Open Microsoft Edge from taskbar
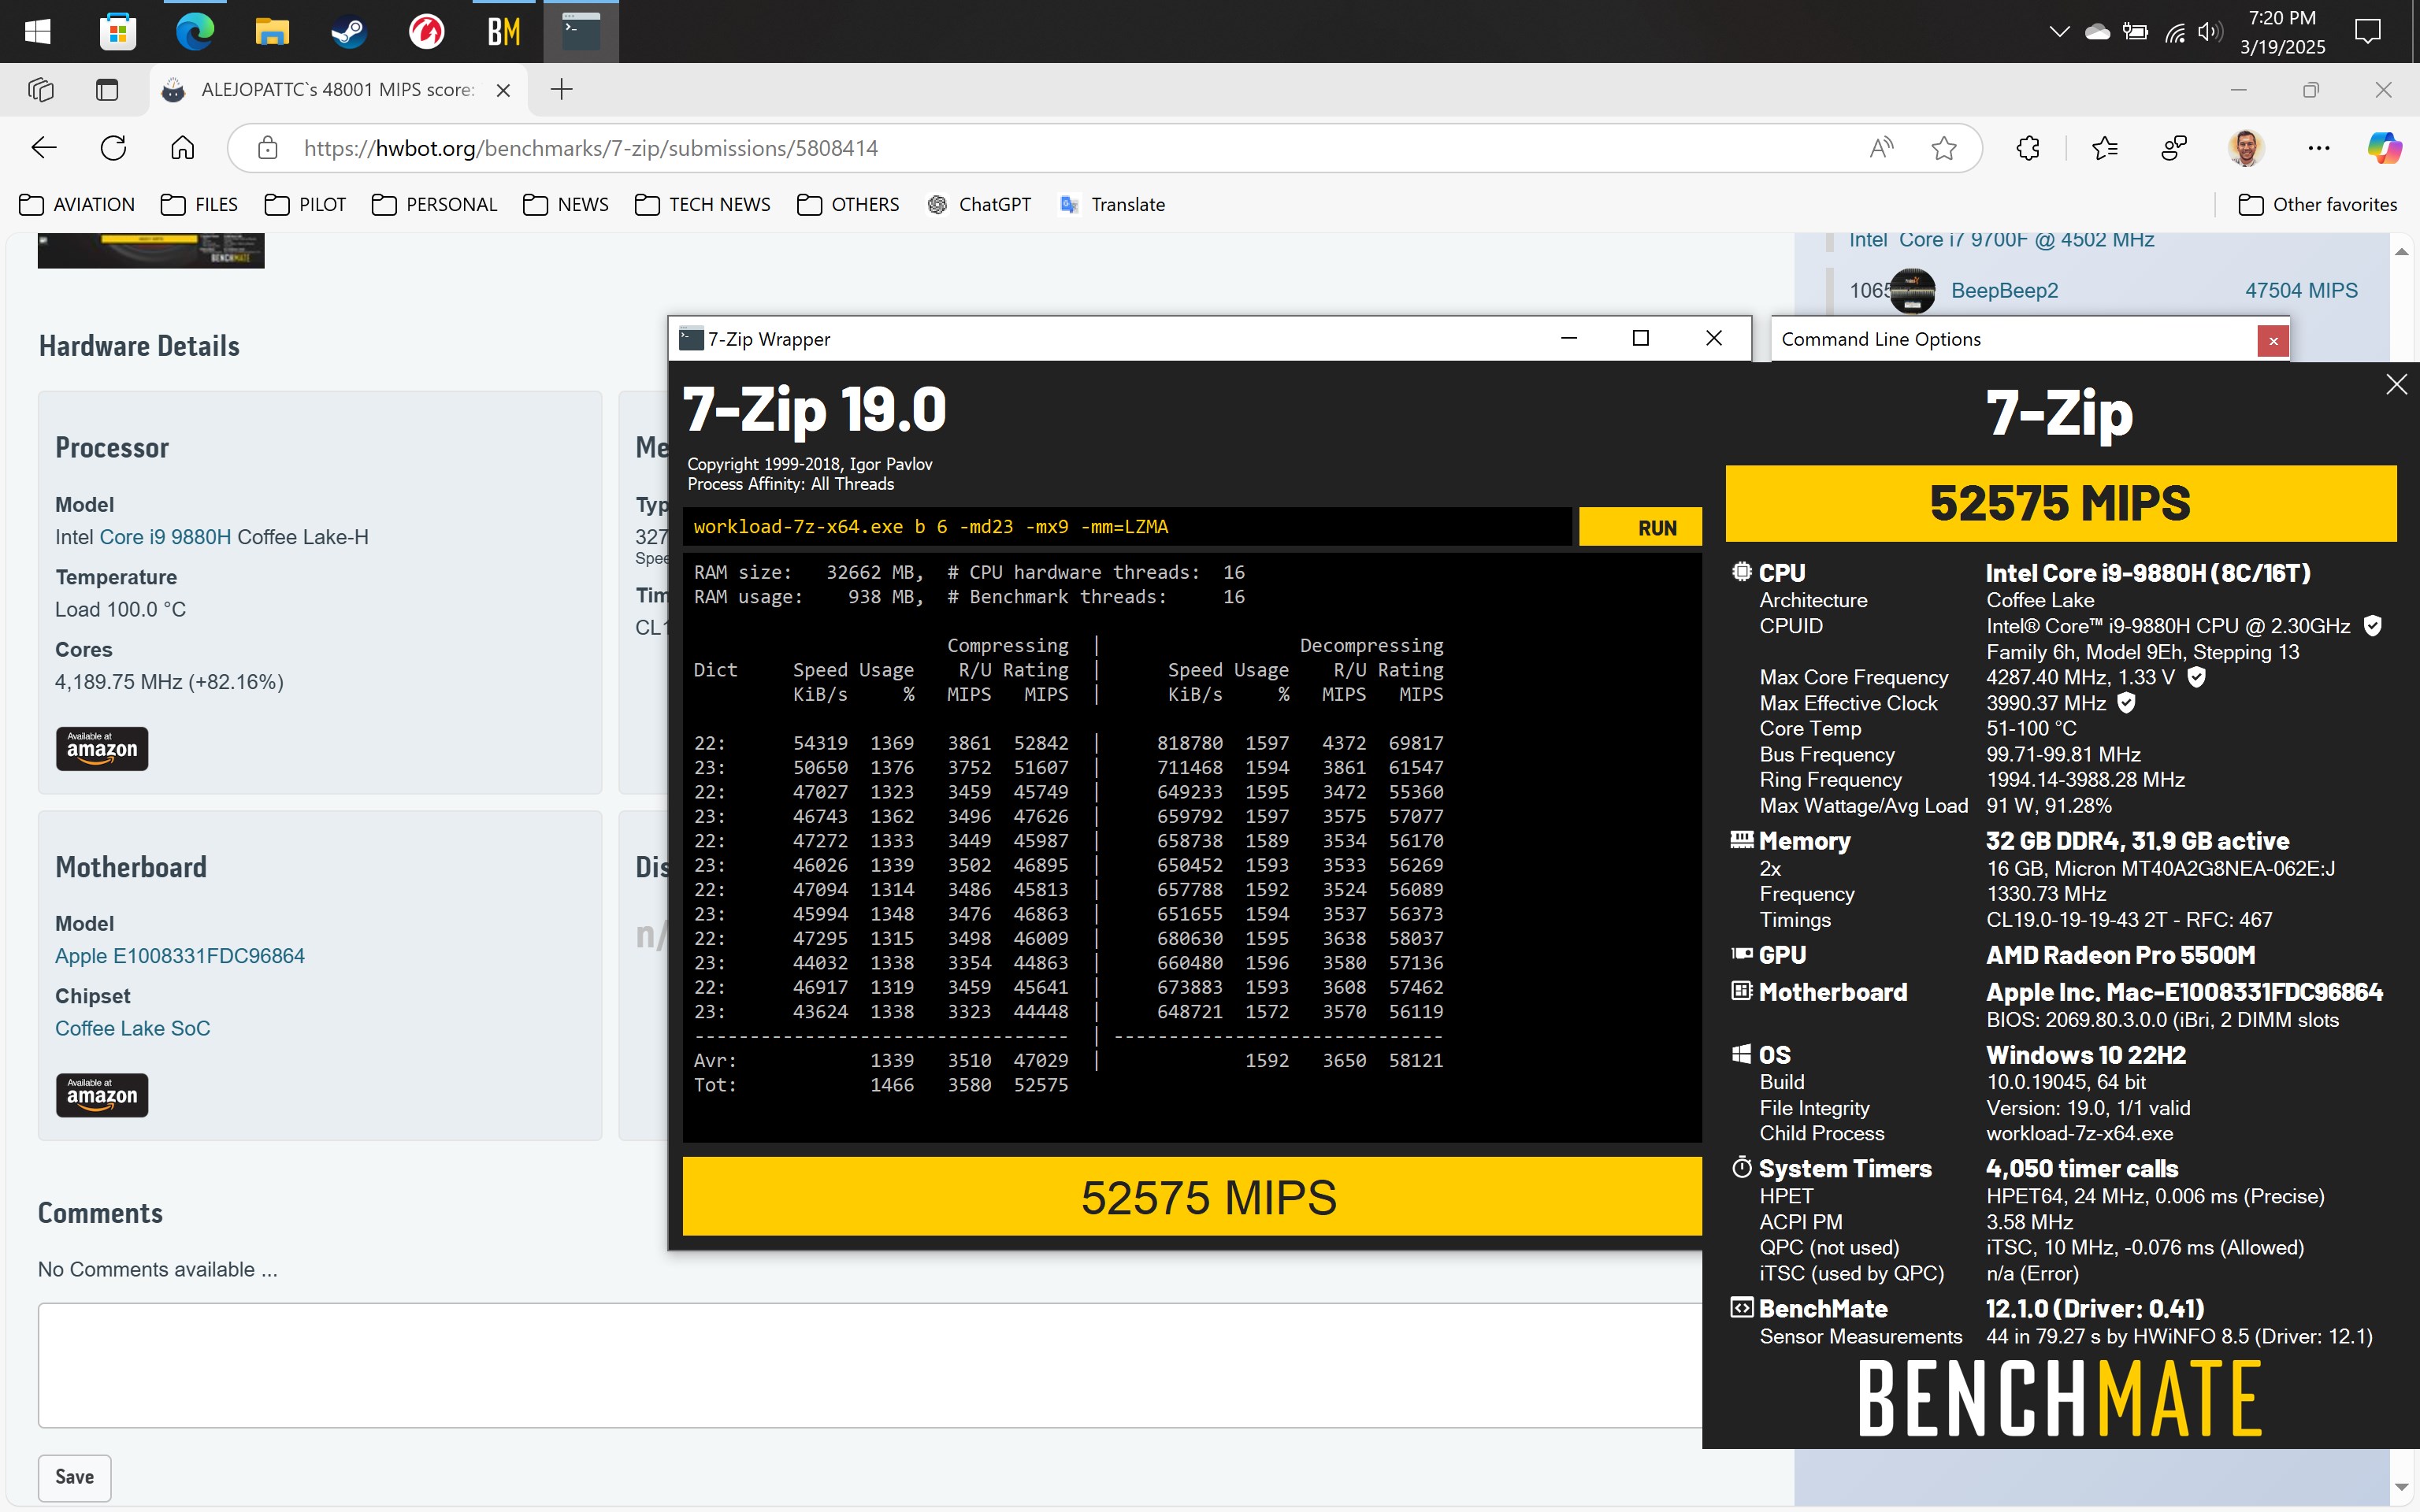 [x=194, y=31]
